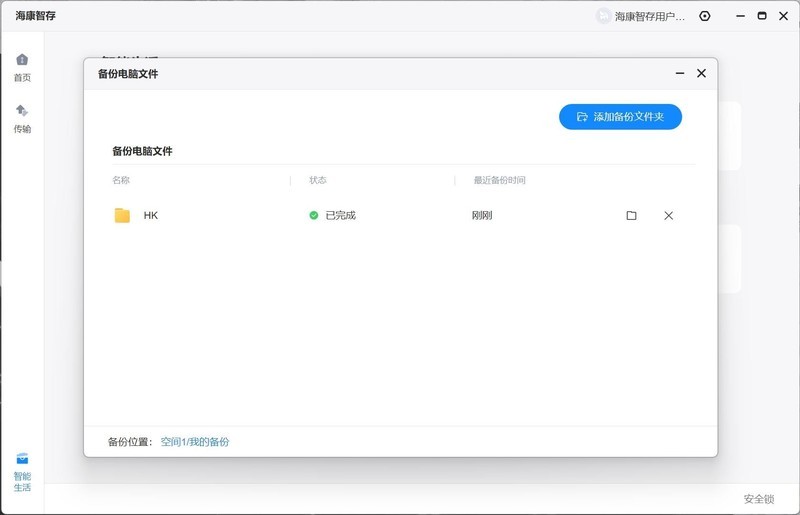Remove the HK backup task
This screenshot has height=515, width=800.
pyautogui.click(x=668, y=215)
